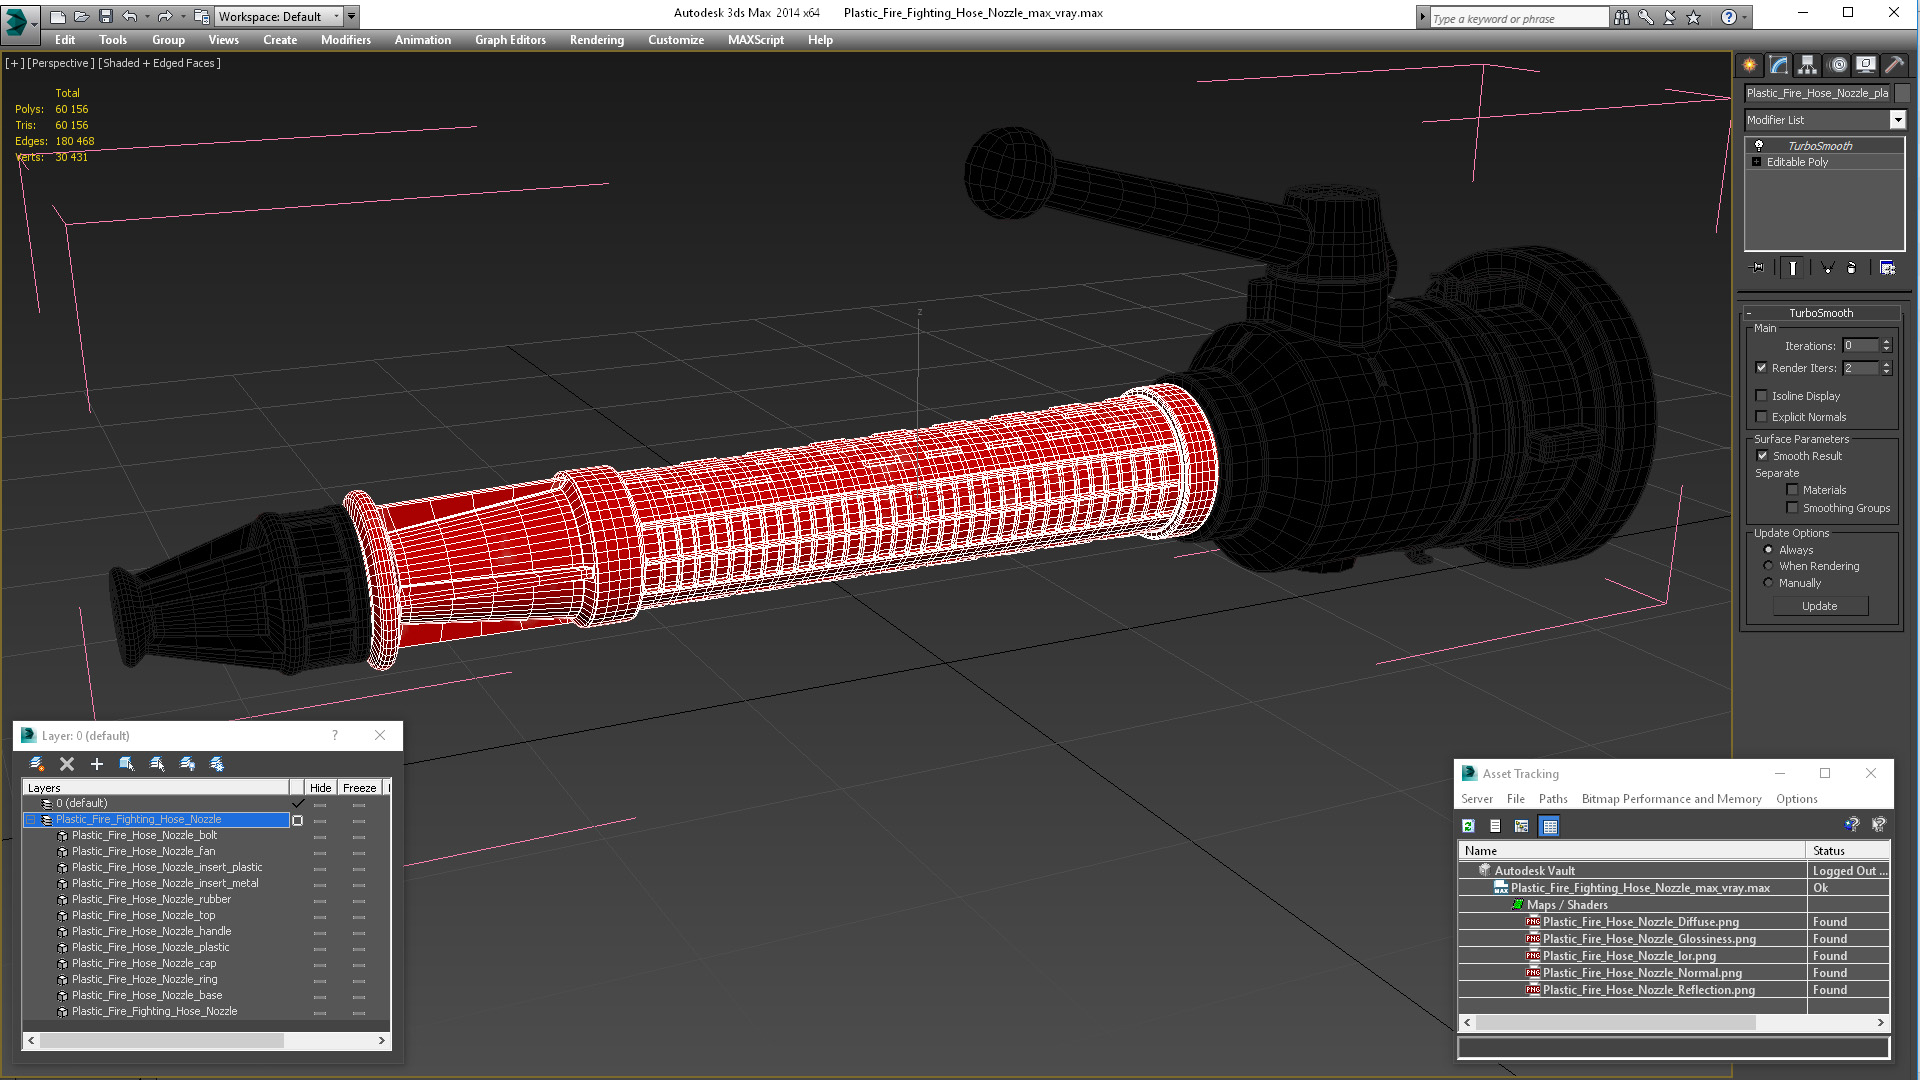The width and height of the screenshot is (1920, 1080).
Task: Select the When Rendering update option
Action: pos(1768,566)
